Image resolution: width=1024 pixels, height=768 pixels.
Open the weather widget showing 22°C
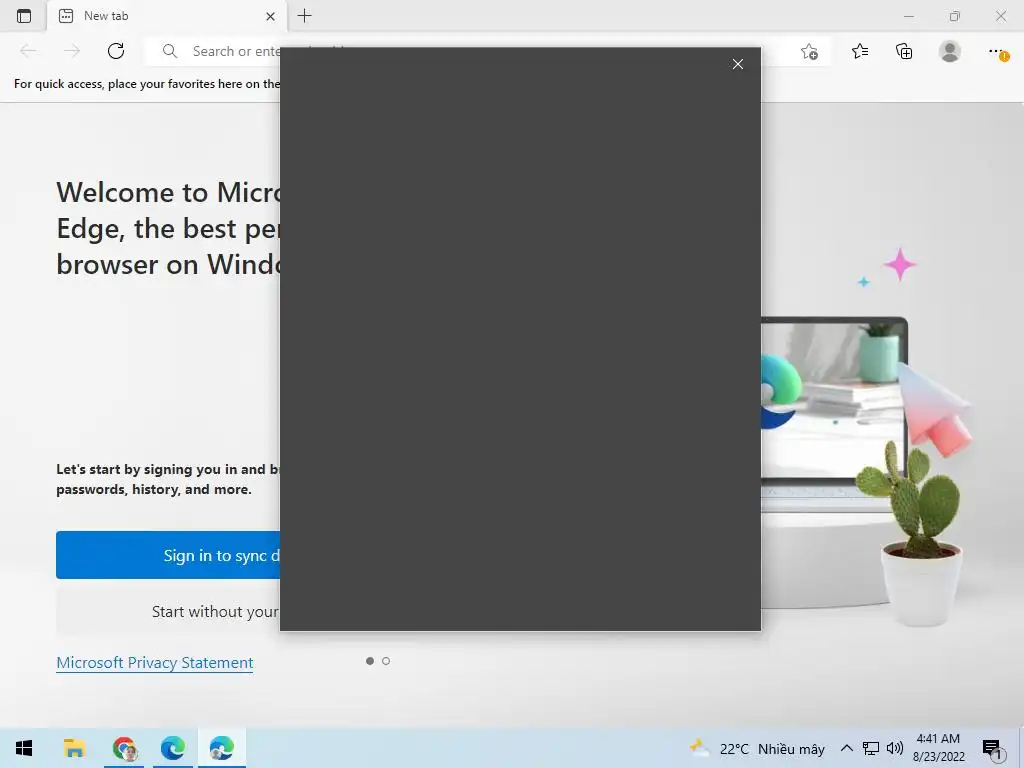(x=757, y=748)
